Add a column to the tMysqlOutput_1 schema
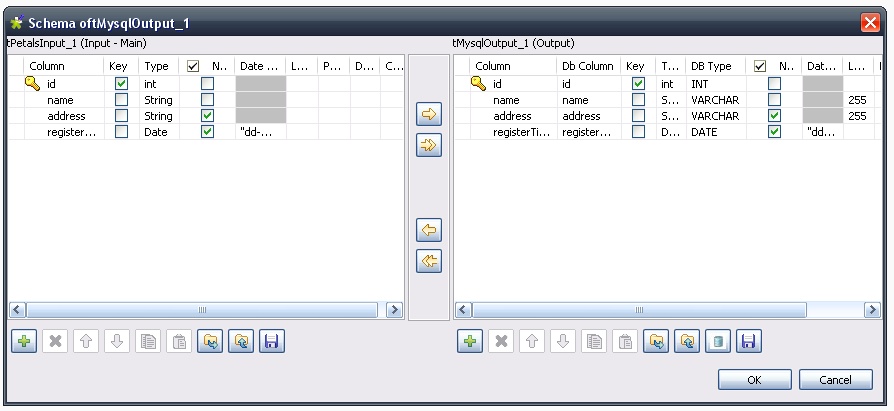This screenshot has height=411, width=894. click(x=469, y=342)
